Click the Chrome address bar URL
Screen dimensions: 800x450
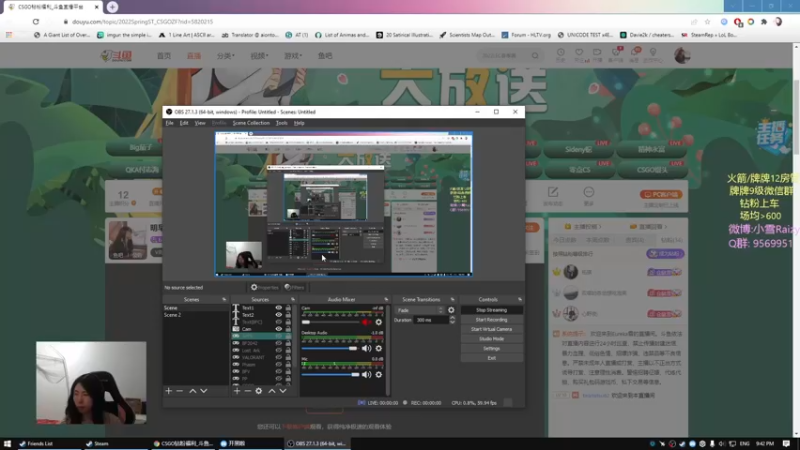[x=143, y=22]
